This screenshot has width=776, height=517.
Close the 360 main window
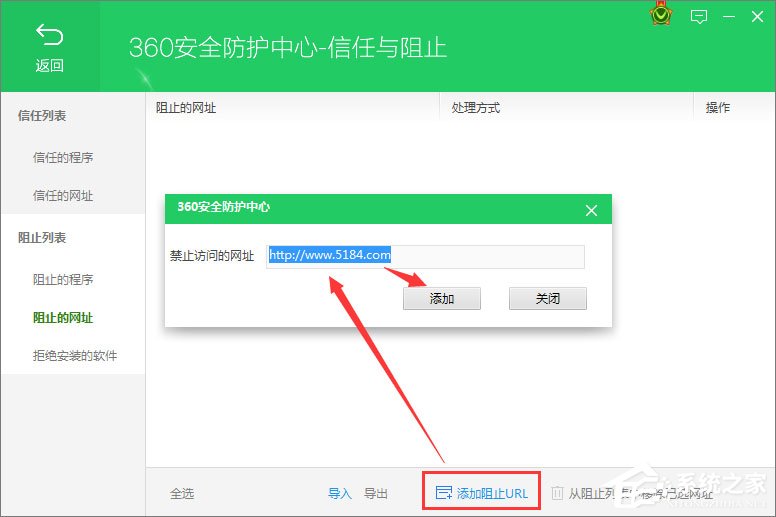[x=757, y=17]
